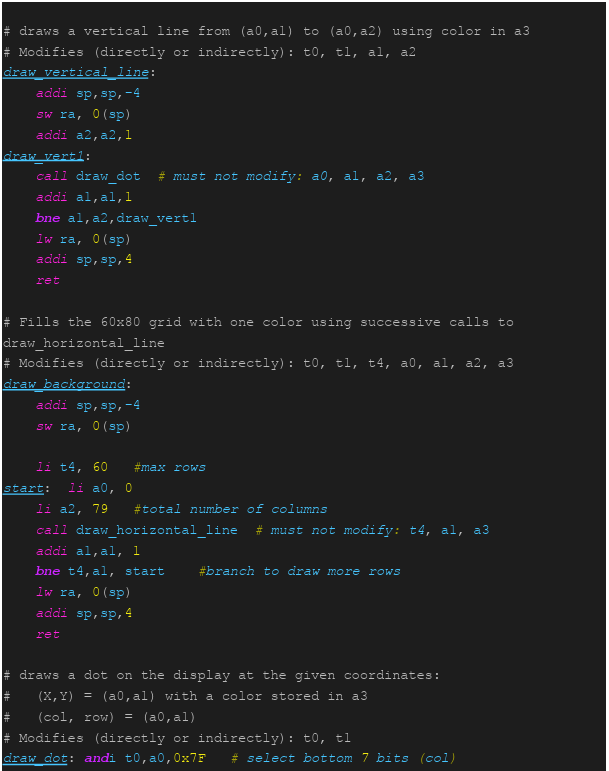The height and width of the screenshot is (771, 609).
Task: Click the 'li t4, 60' max rows line
Action: [x=72, y=467]
